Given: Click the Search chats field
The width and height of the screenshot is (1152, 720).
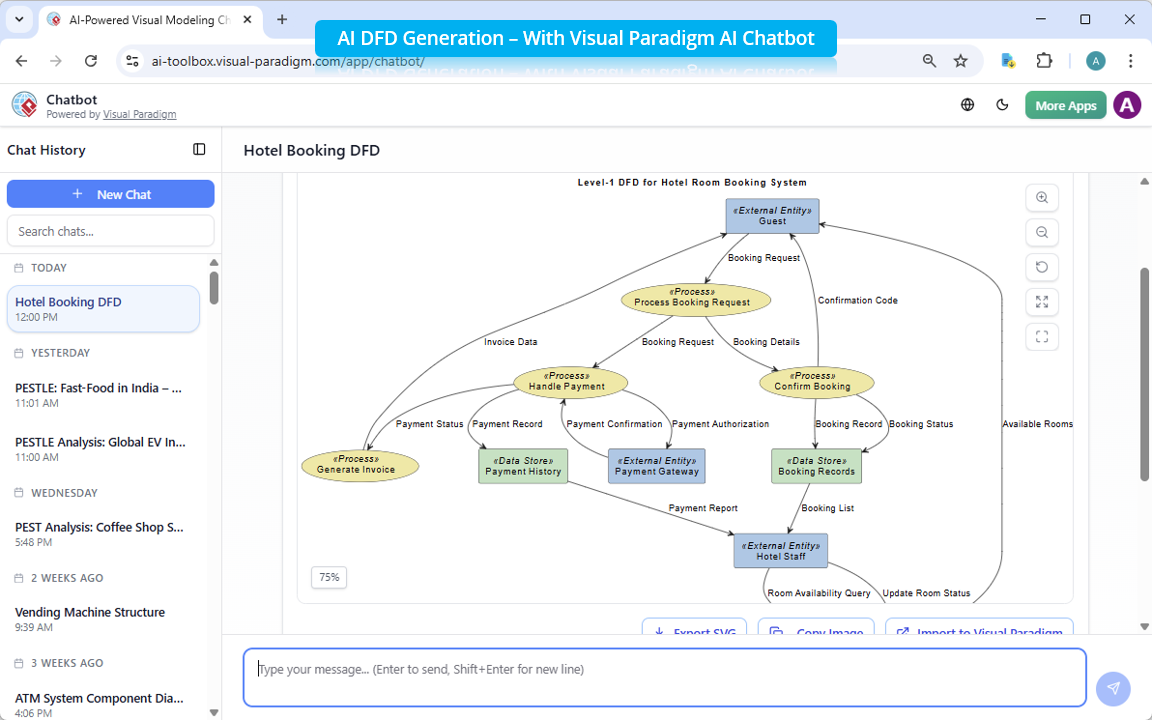Looking at the screenshot, I should [110, 231].
